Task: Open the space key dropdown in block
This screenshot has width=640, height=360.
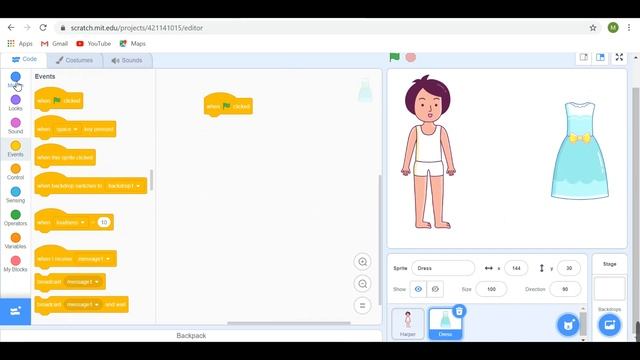Action: click(67, 129)
